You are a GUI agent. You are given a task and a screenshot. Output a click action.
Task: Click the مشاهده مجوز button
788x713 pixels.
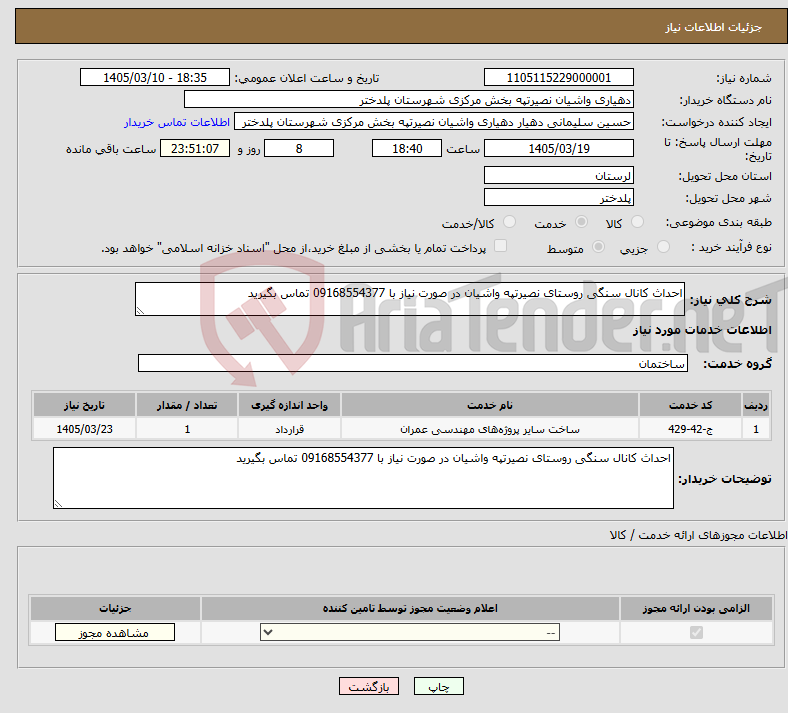coord(115,632)
